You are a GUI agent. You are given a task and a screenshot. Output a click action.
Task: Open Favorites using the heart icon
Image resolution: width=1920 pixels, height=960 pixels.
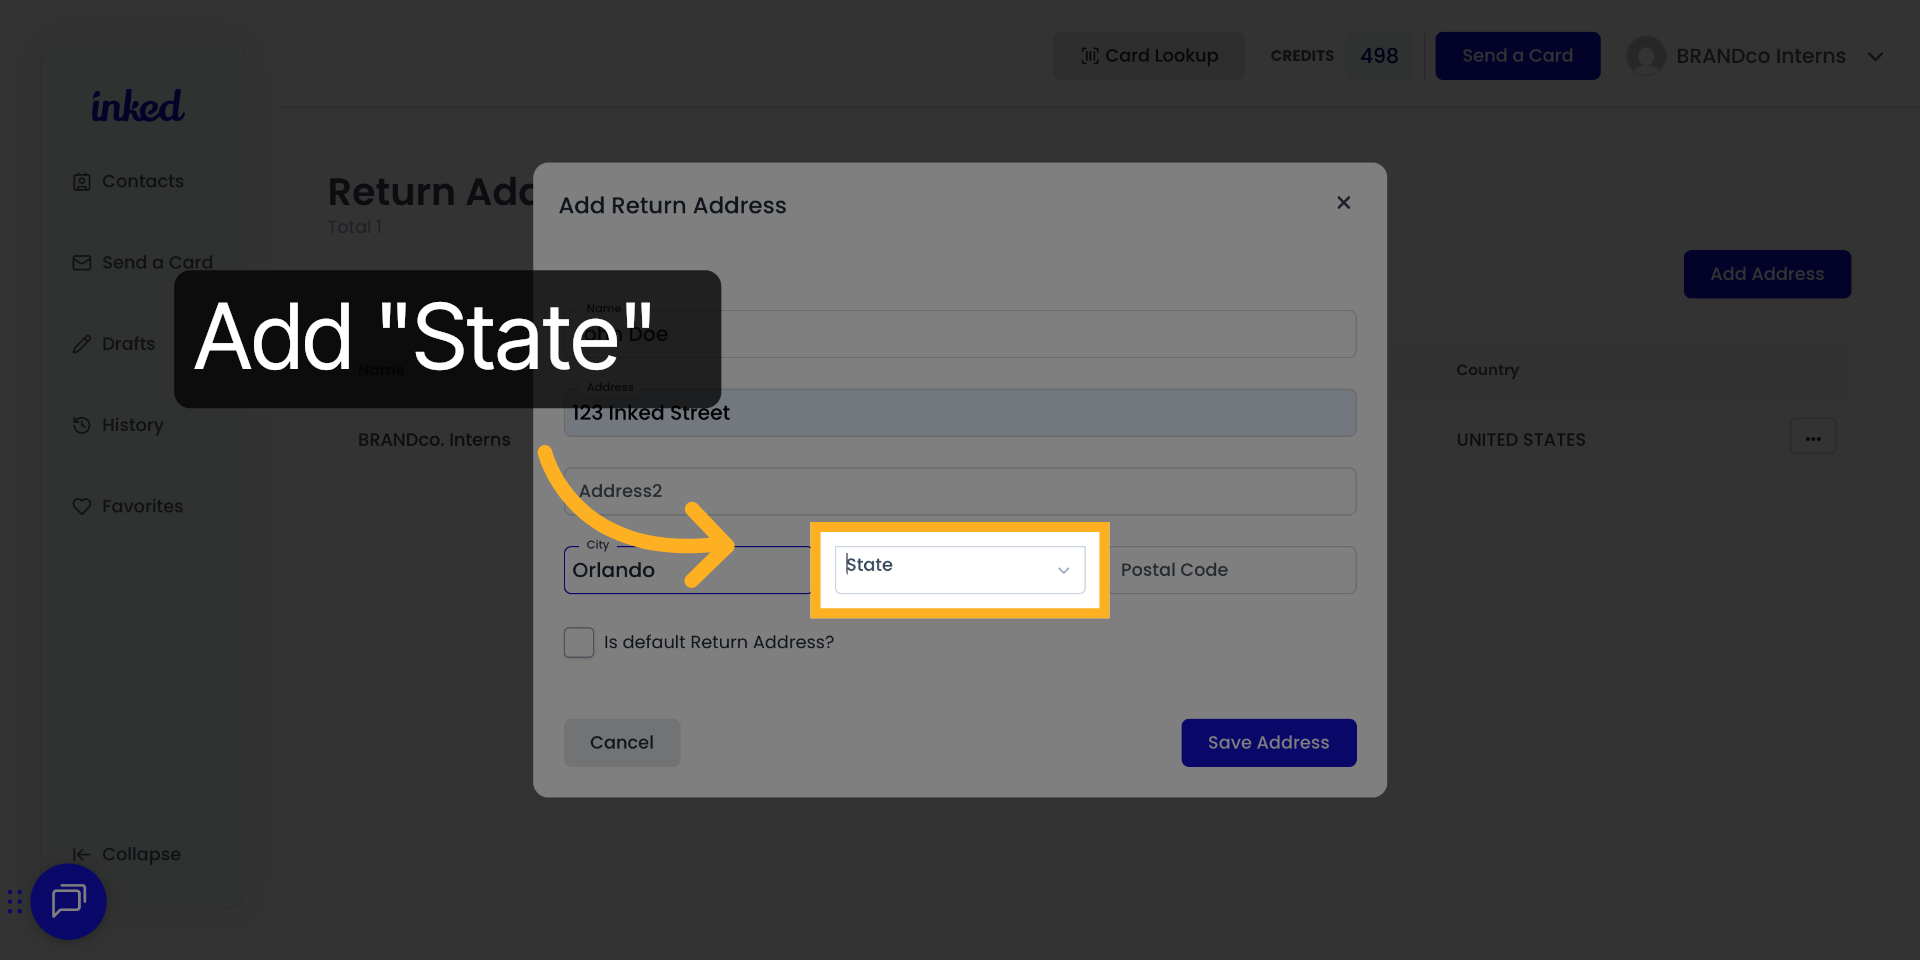pos(82,506)
